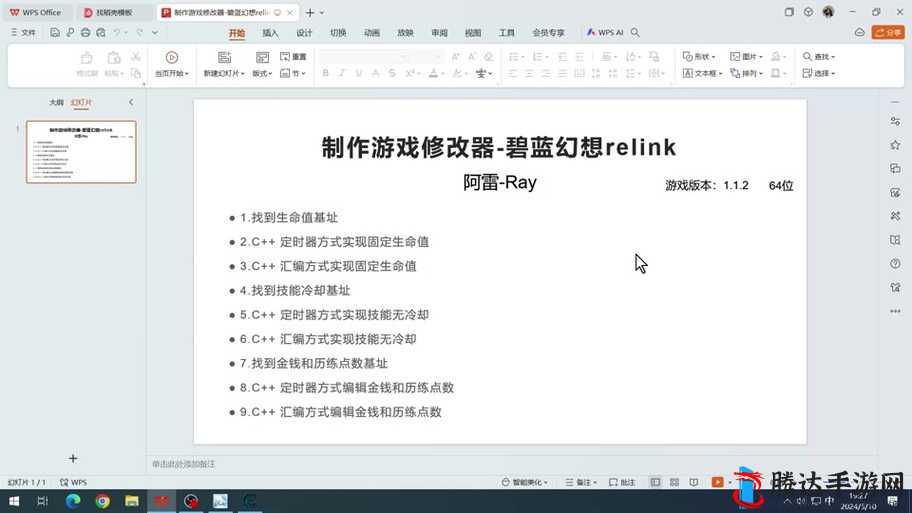The image size is (912, 513).
Task: Click the Cut scissors icon
Action: coord(136,56)
